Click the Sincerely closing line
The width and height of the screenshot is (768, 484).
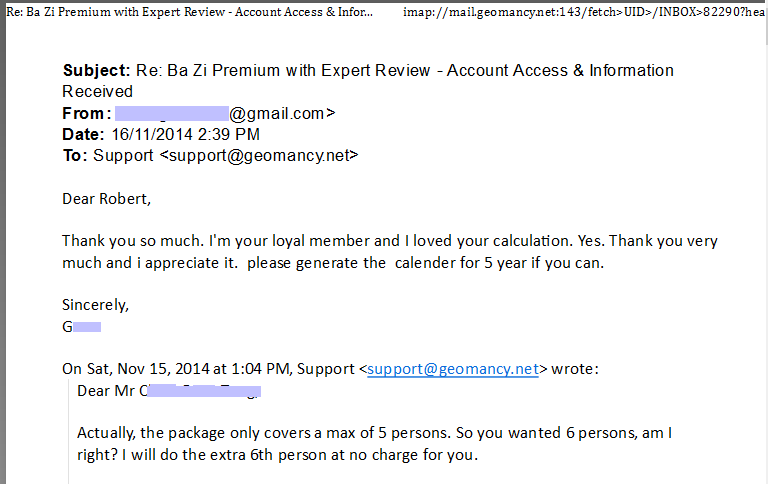[95, 305]
